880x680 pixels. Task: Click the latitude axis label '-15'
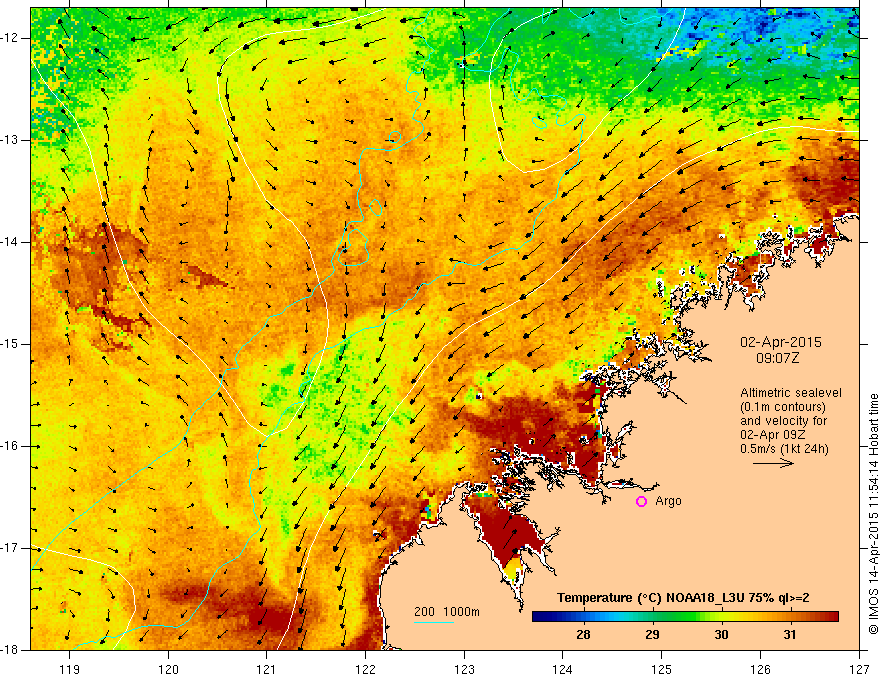pos(10,344)
